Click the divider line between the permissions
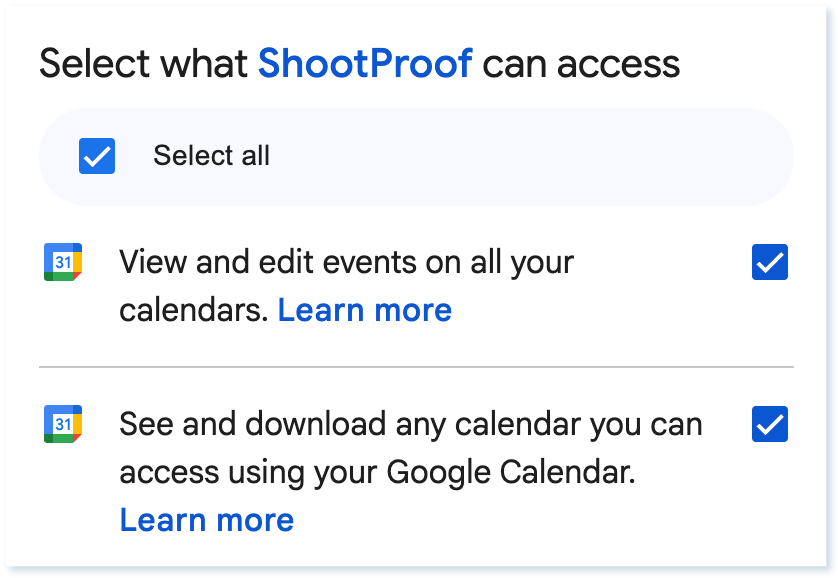Screen dimensions: 838x578 (416, 367)
